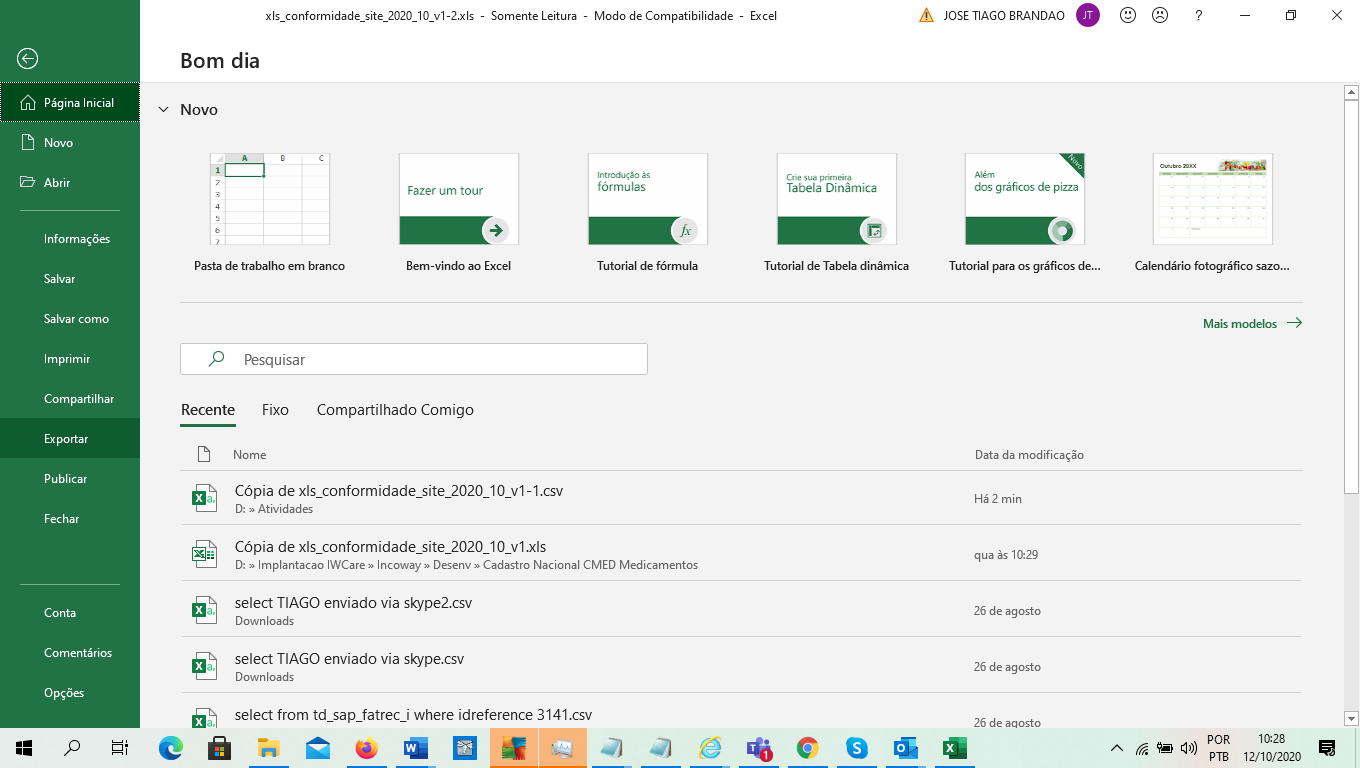Open Opções in the sidebar
1360x768 pixels.
[x=70, y=693]
